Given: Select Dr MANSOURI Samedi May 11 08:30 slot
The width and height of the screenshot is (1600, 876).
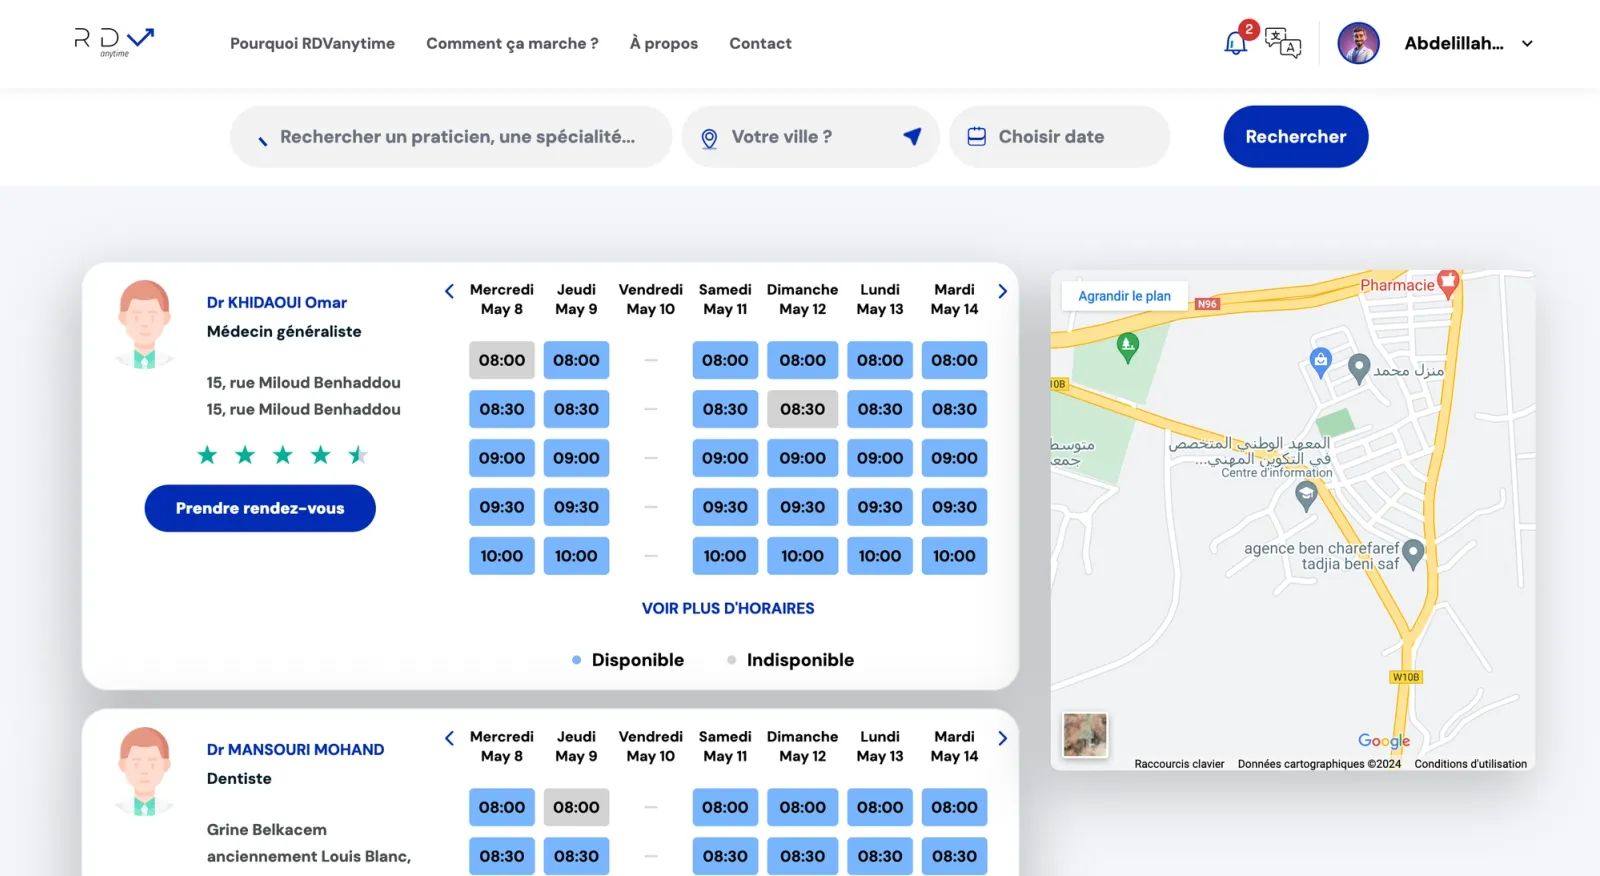Looking at the screenshot, I should click(725, 856).
